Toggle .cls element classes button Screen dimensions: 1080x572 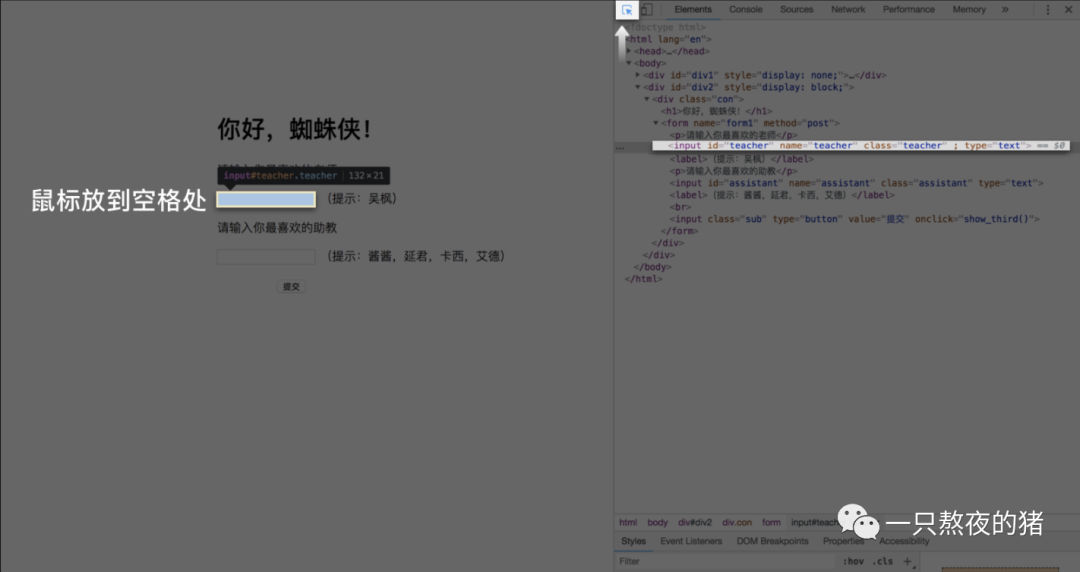(883, 561)
